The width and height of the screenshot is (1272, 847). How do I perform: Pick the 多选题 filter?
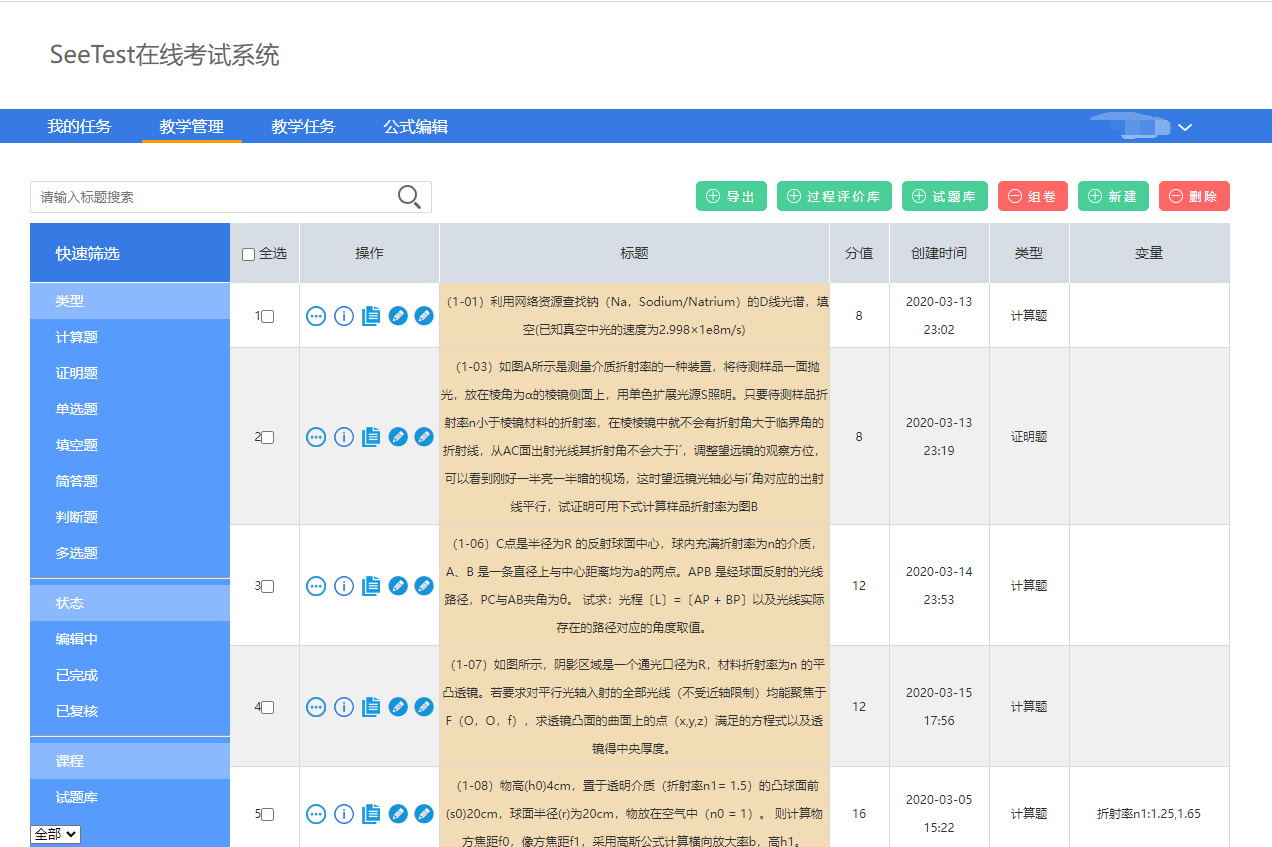click(x=77, y=553)
